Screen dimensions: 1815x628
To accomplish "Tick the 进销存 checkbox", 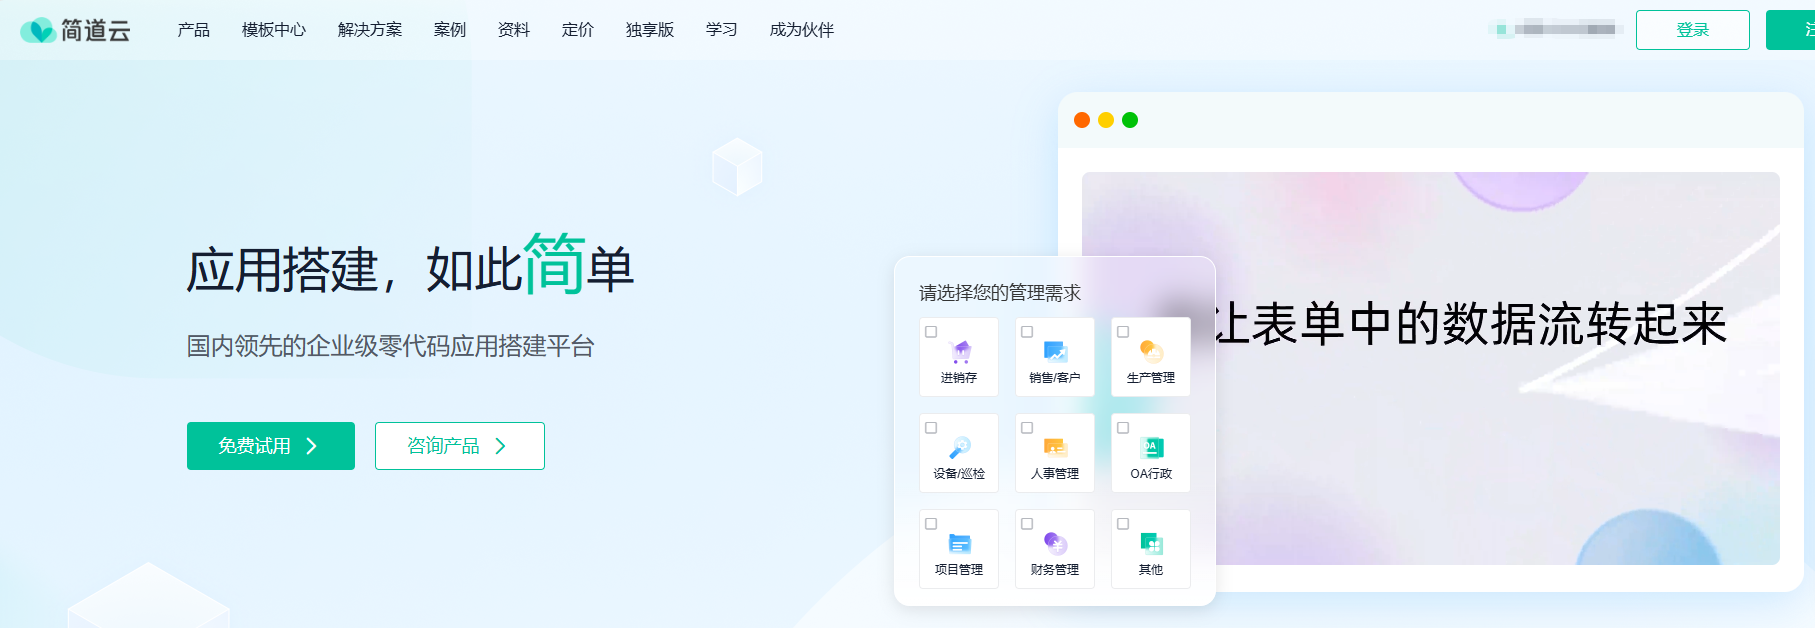I will 931,332.
